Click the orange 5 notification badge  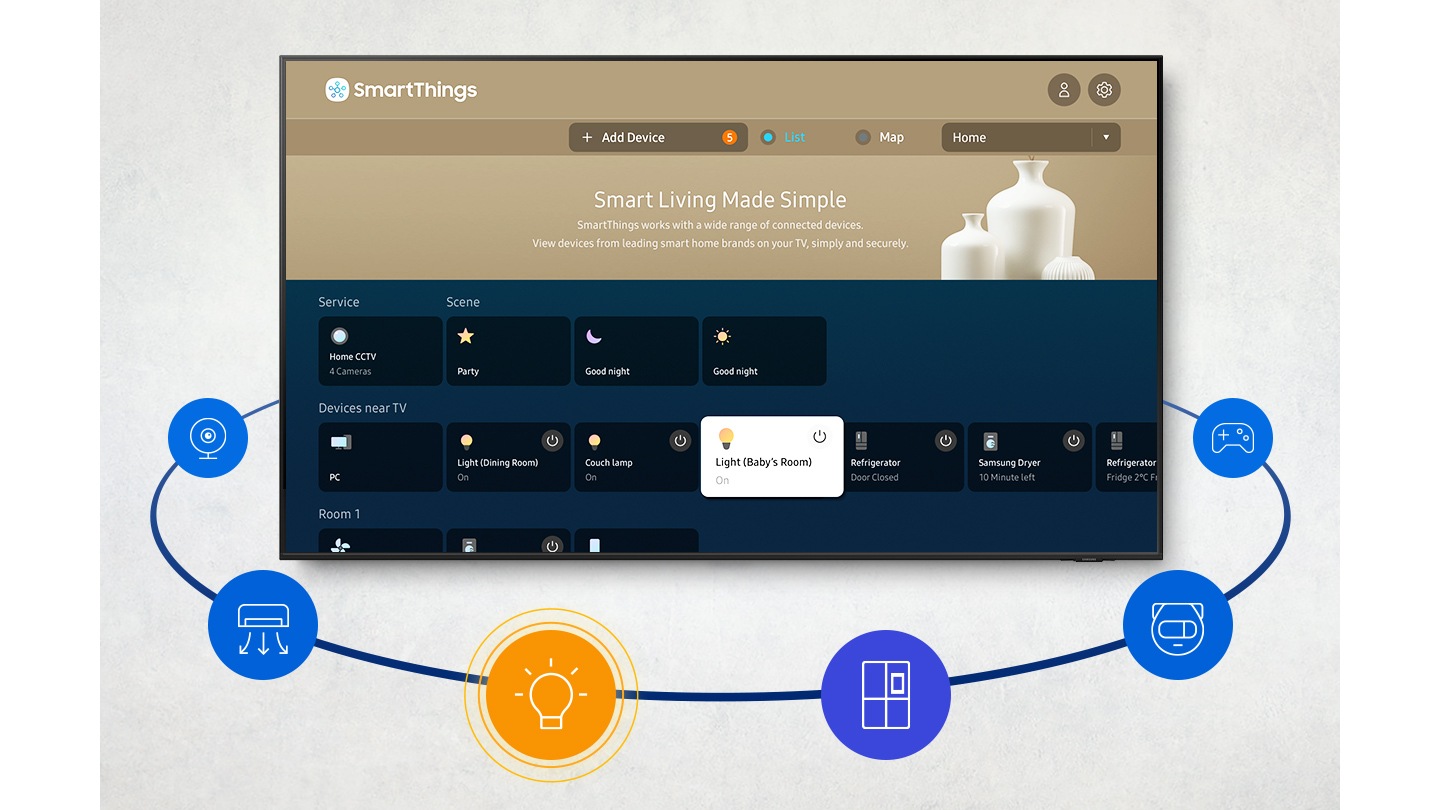(729, 137)
